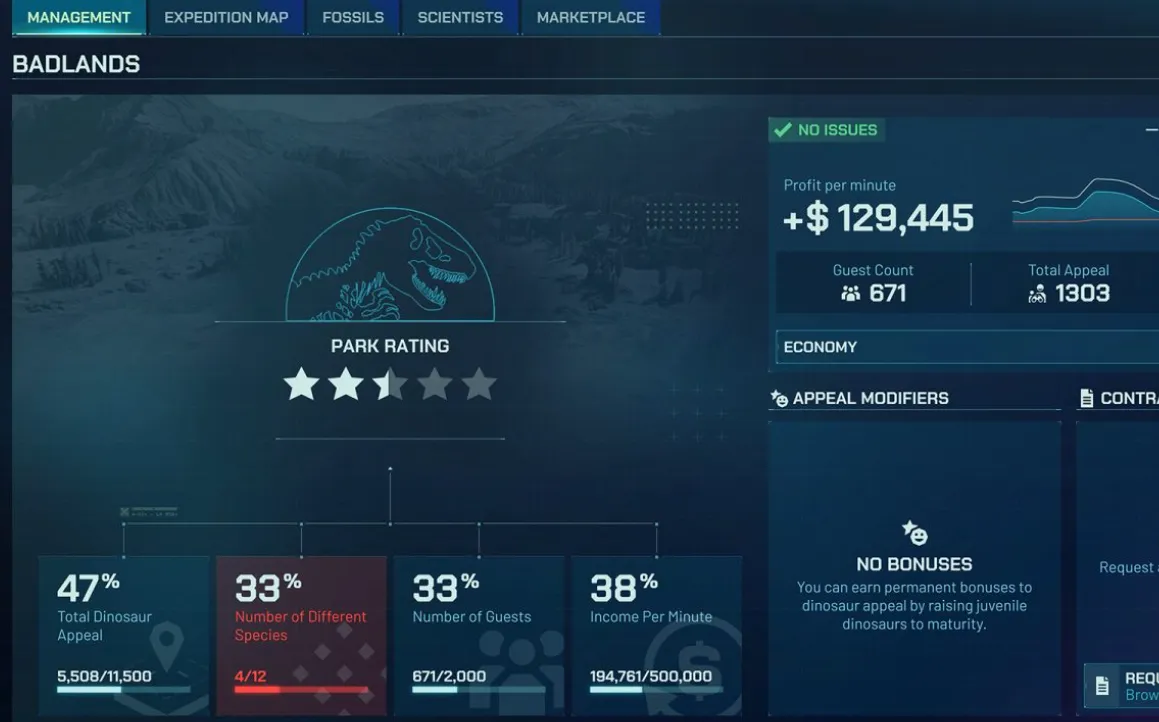
Task: Switch to the FOSSILS tab
Action: click(352, 17)
